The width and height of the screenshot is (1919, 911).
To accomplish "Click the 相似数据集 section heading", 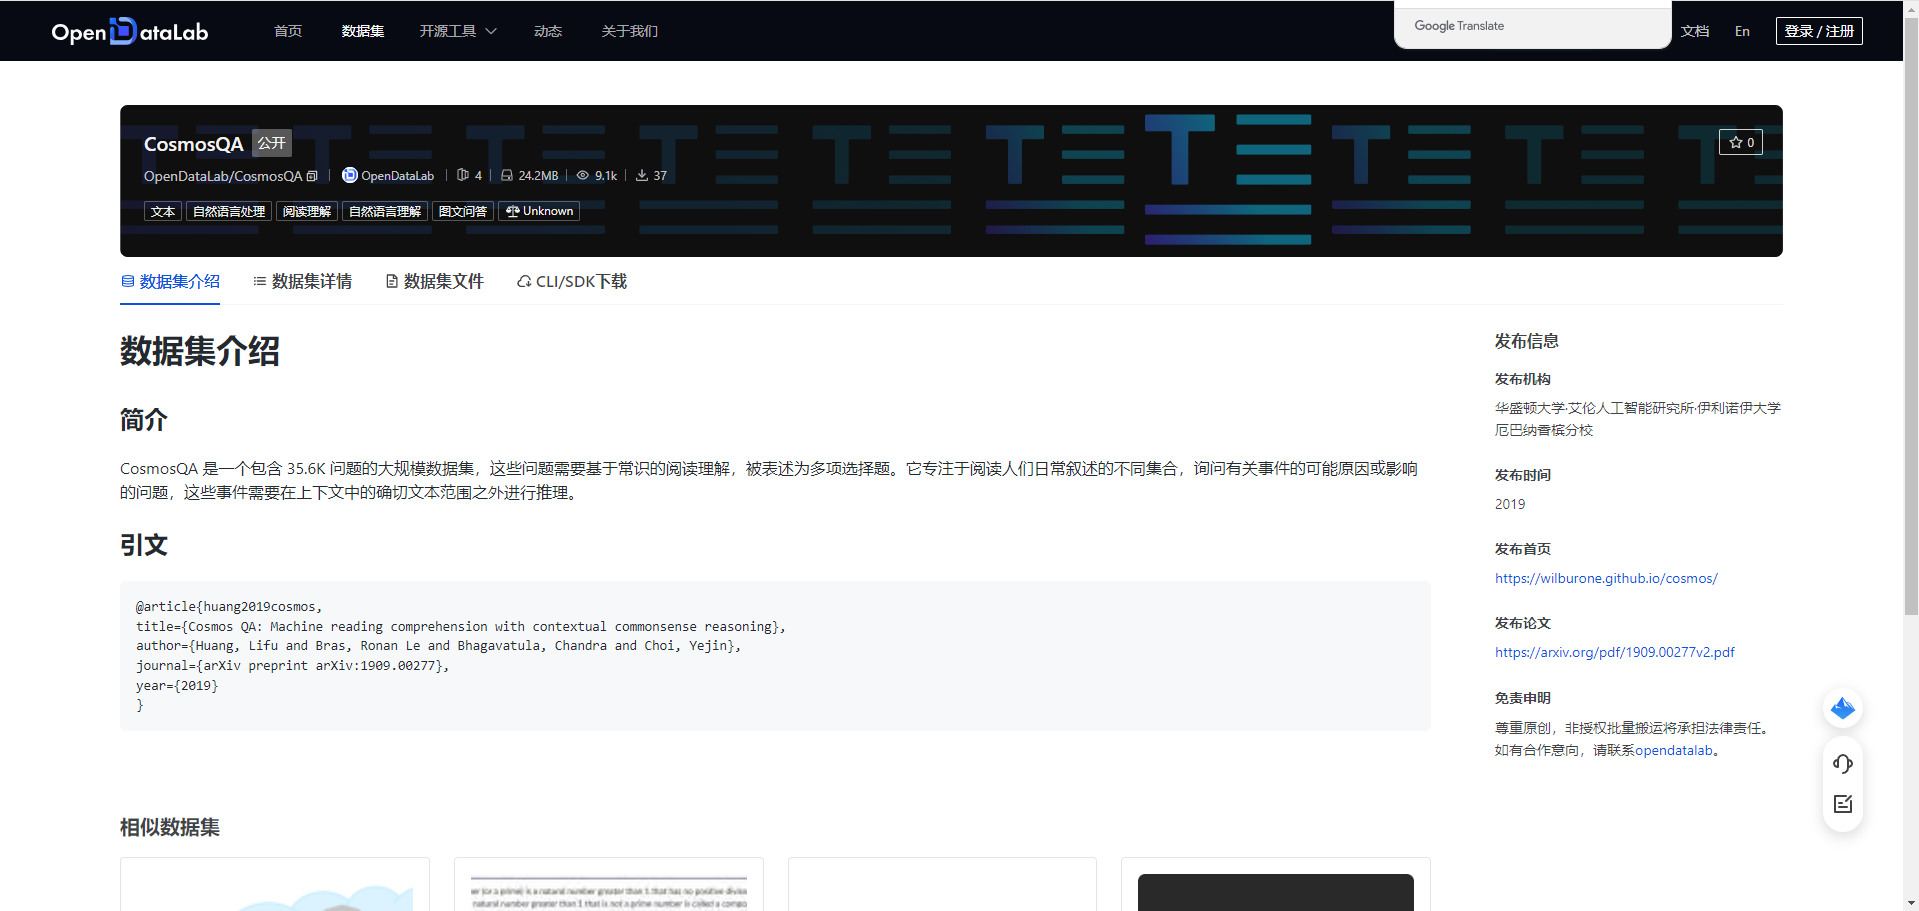I will (x=170, y=827).
